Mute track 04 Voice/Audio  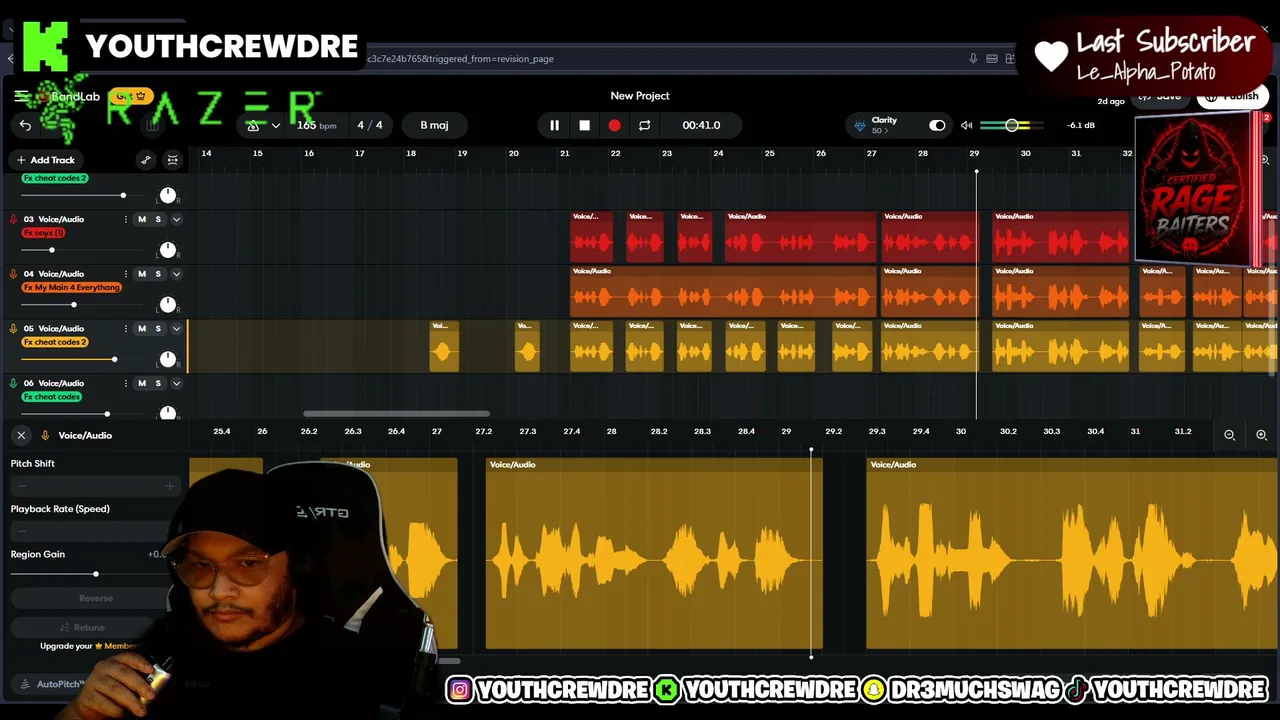[x=142, y=274]
